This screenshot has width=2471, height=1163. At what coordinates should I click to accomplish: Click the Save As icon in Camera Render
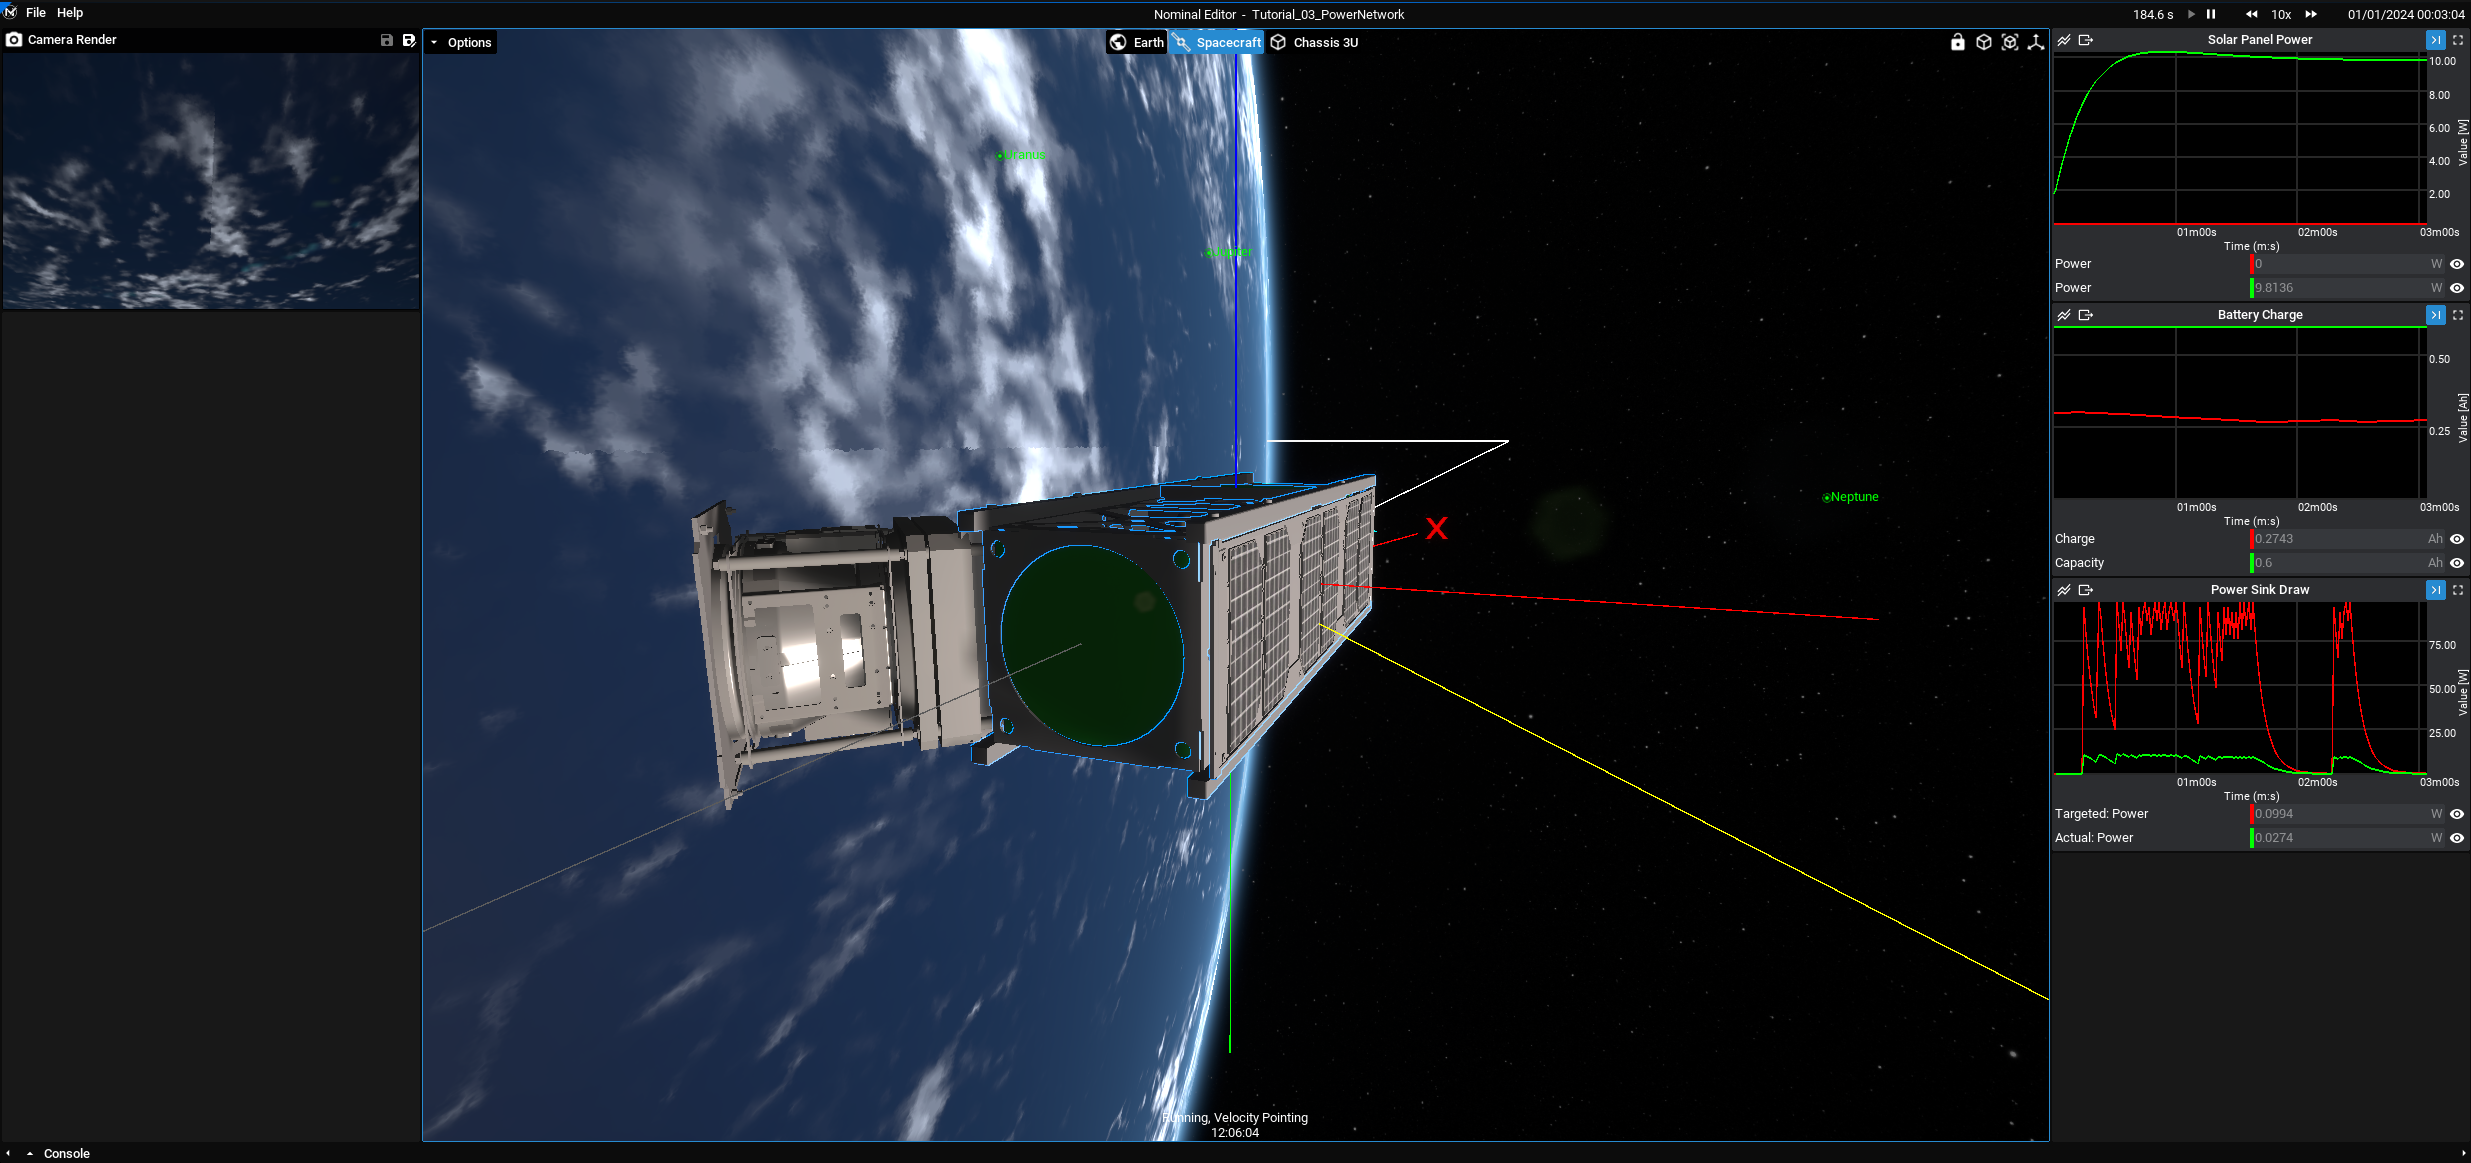coord(408,40)
